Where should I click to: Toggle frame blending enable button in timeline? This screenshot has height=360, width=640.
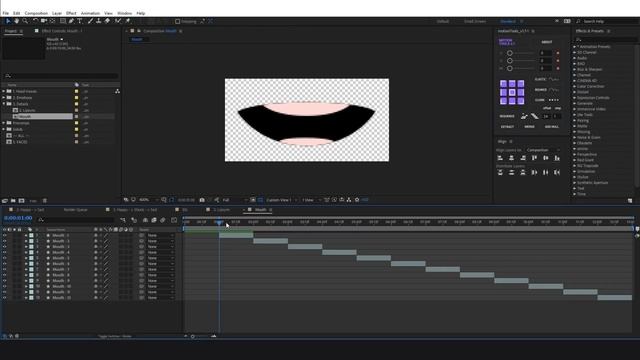click(154, 220)
